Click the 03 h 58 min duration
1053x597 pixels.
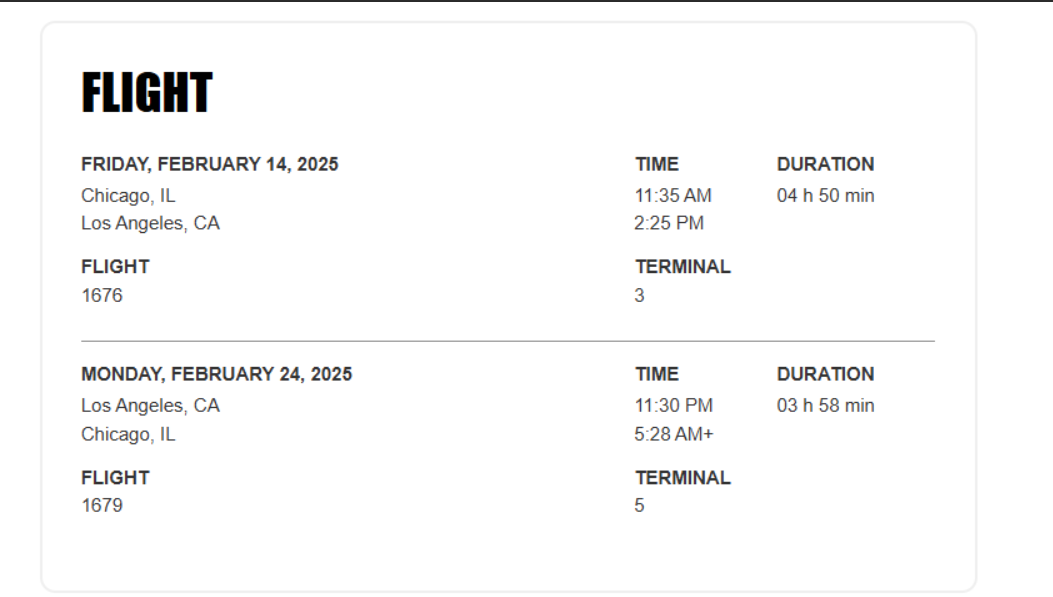coord(825,406)
